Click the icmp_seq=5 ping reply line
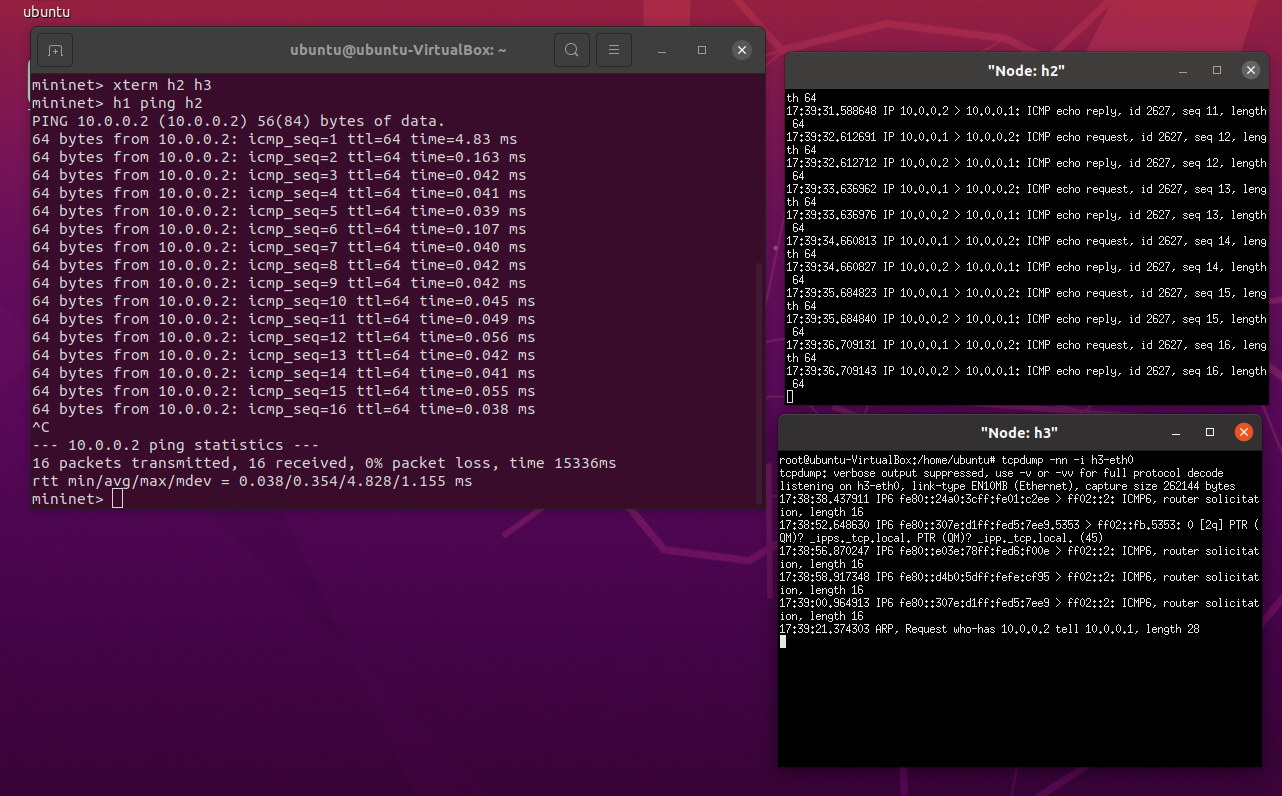This screenshot has height=796, width=1282. 279,211
